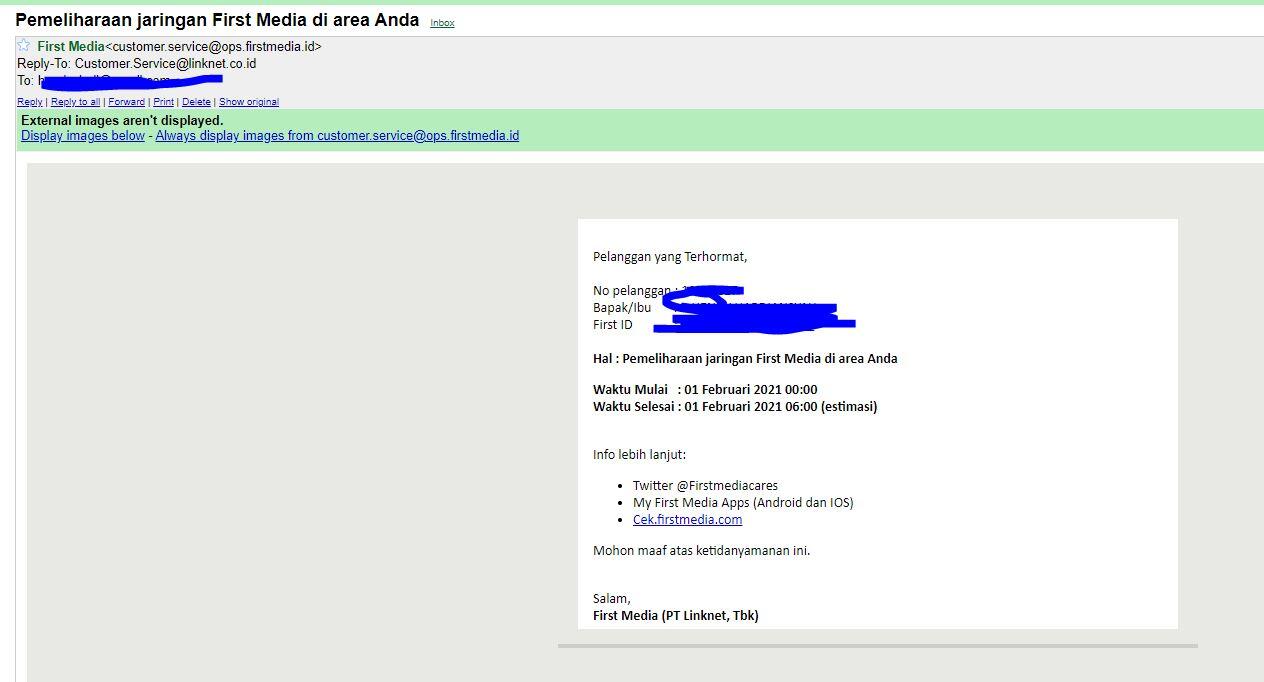Click 'Info lebih lanjut' text
1264x682 pixels.
pos(640,454)
